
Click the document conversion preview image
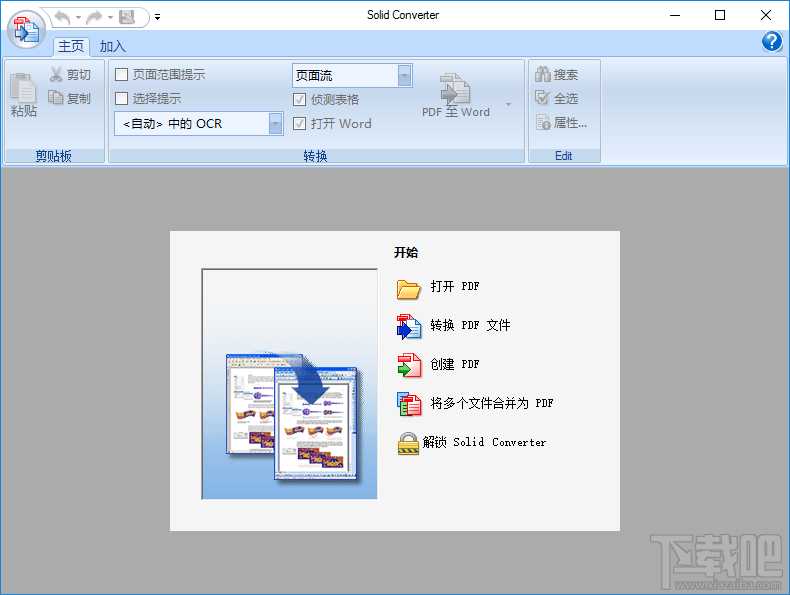click(290, 384)
